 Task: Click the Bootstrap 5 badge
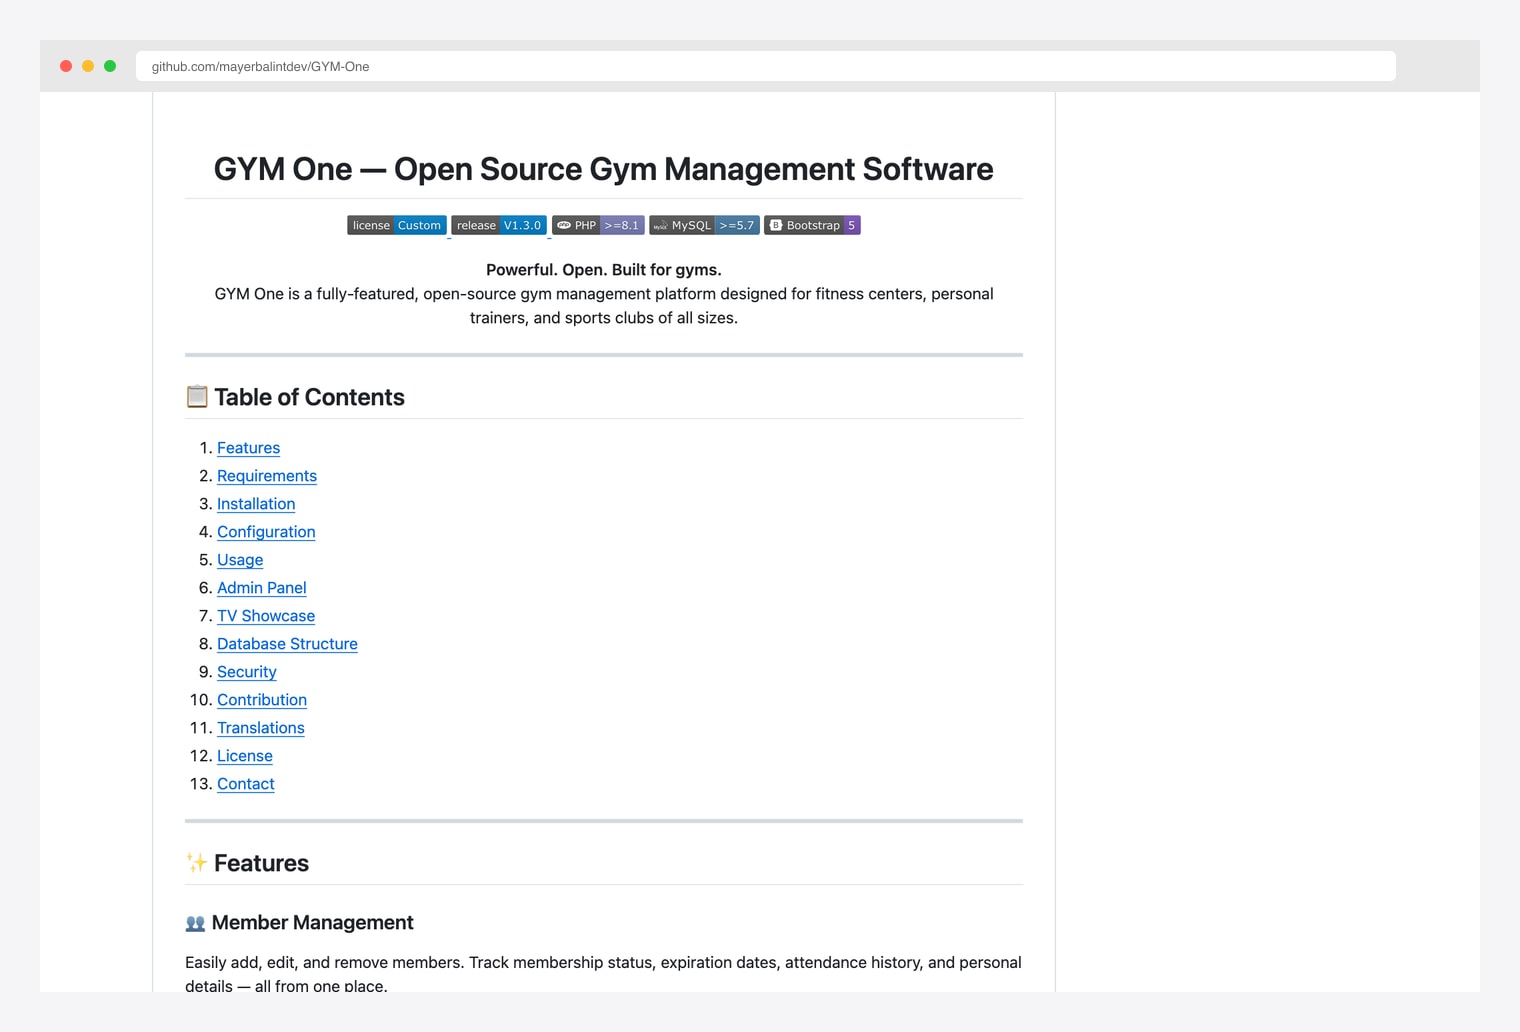(812, 225)
